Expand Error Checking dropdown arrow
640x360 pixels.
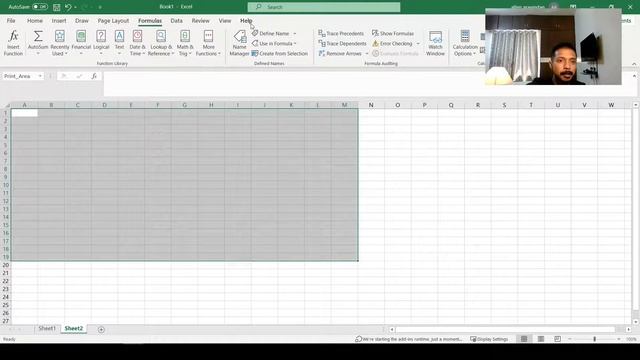pos(418,43)
